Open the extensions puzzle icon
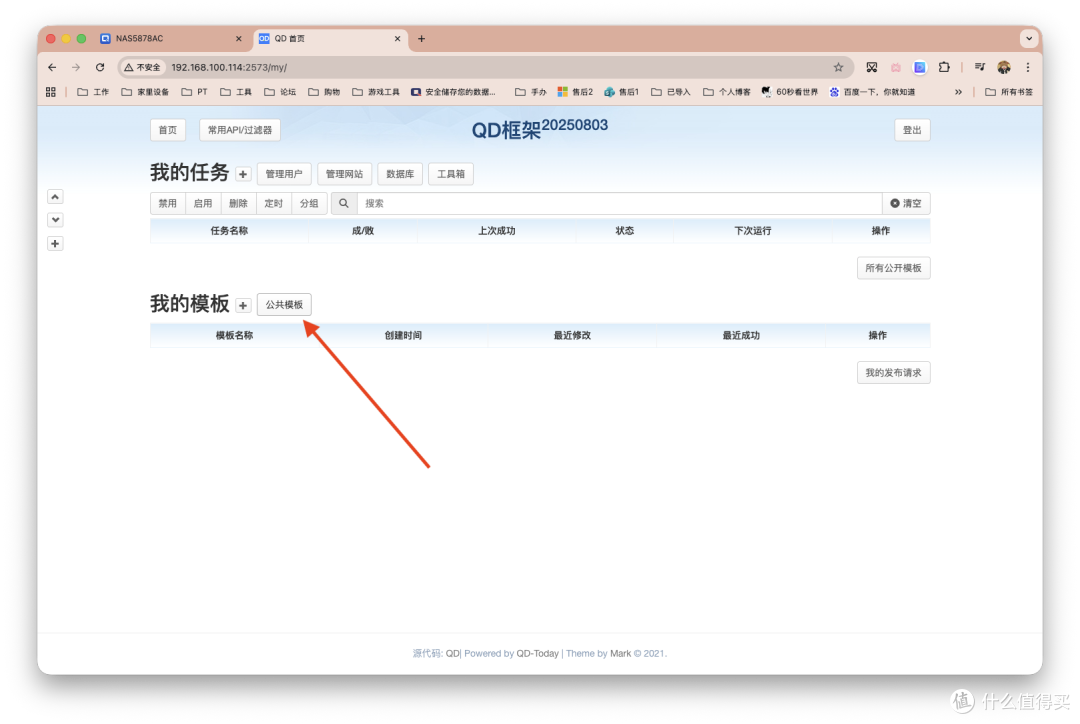The height and width of the screenshot is (724, 1080). [944, 67]
